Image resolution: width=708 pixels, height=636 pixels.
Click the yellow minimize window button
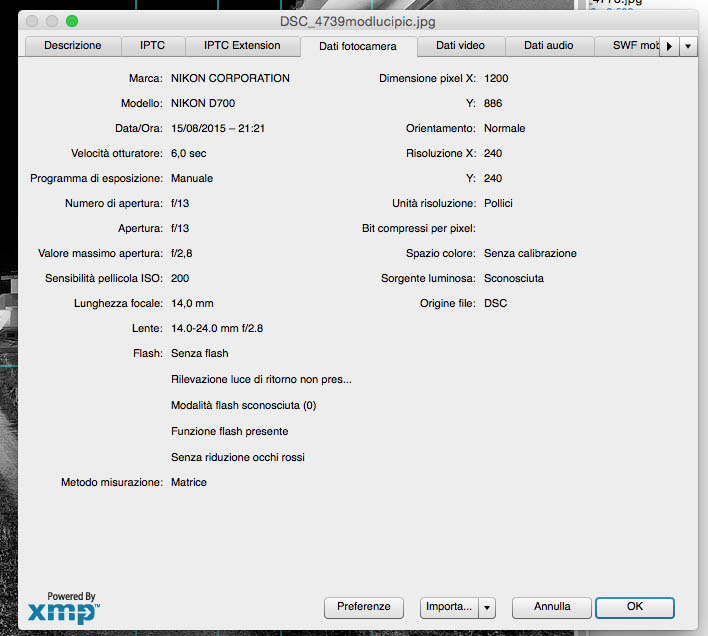[52, 21]
